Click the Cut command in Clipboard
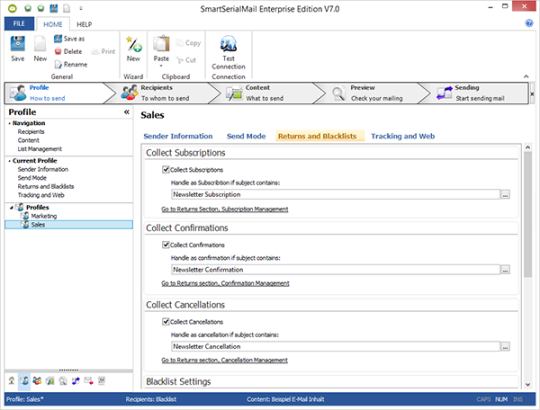This screenshot has width=540, height=410. tap(186, 60)
